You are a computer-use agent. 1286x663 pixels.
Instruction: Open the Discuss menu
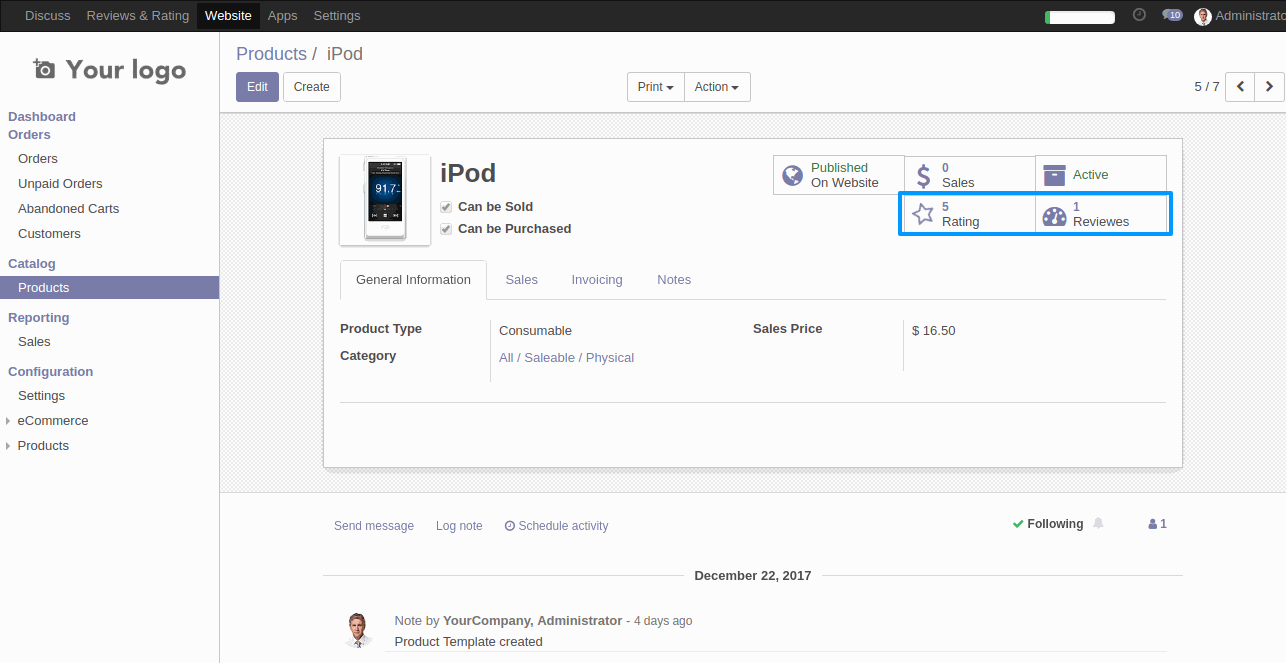tap(47, 16)
